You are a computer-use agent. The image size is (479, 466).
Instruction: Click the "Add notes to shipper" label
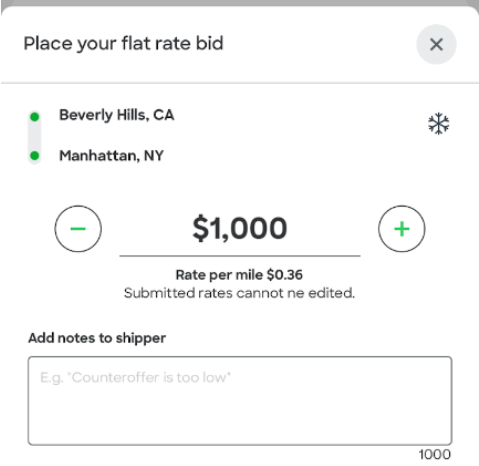coord(97,338)
